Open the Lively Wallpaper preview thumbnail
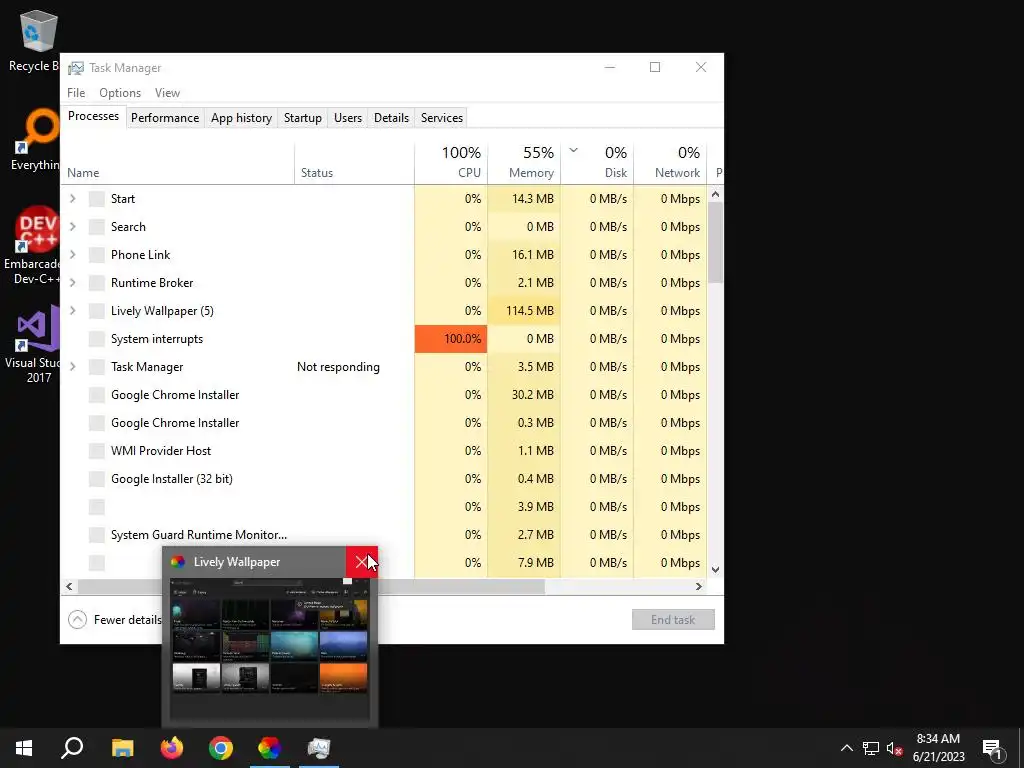The height and width of the screenshot is (768, 1024). [270, 648]
